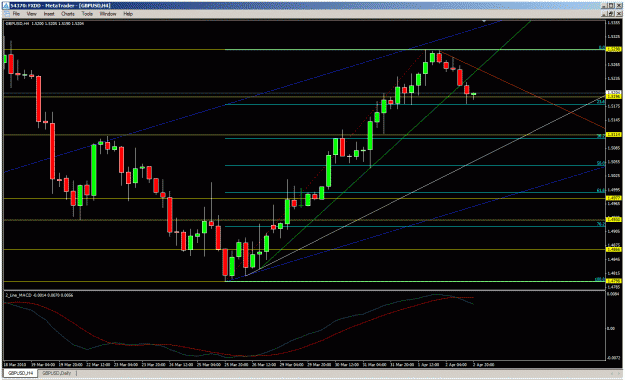Open the Help menu

click(x=128, y=14)
